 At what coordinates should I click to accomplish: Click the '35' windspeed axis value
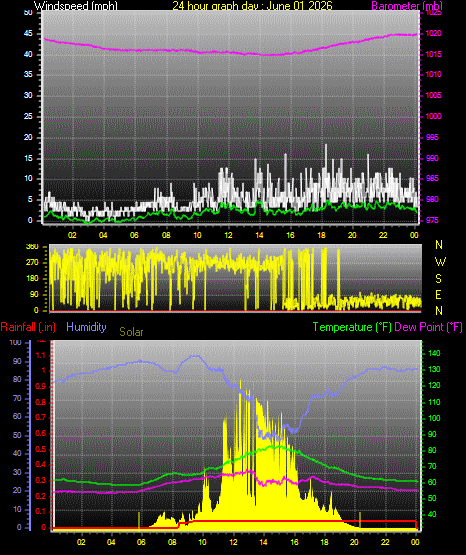(28, 74)
